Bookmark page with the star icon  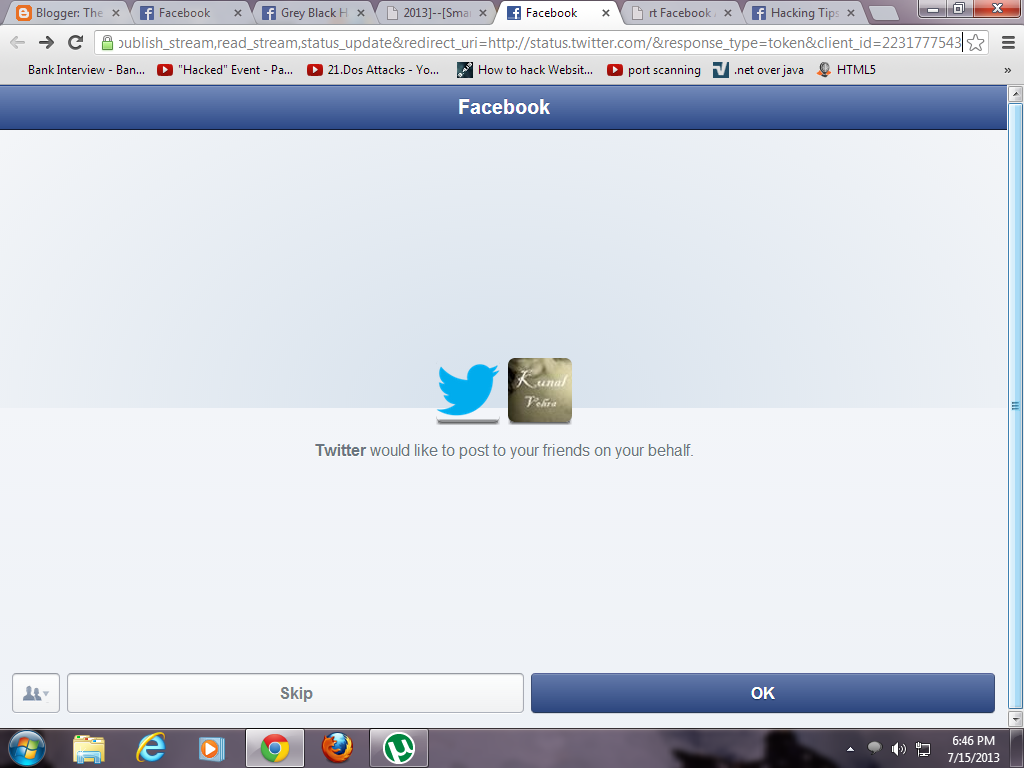[976, 43]
